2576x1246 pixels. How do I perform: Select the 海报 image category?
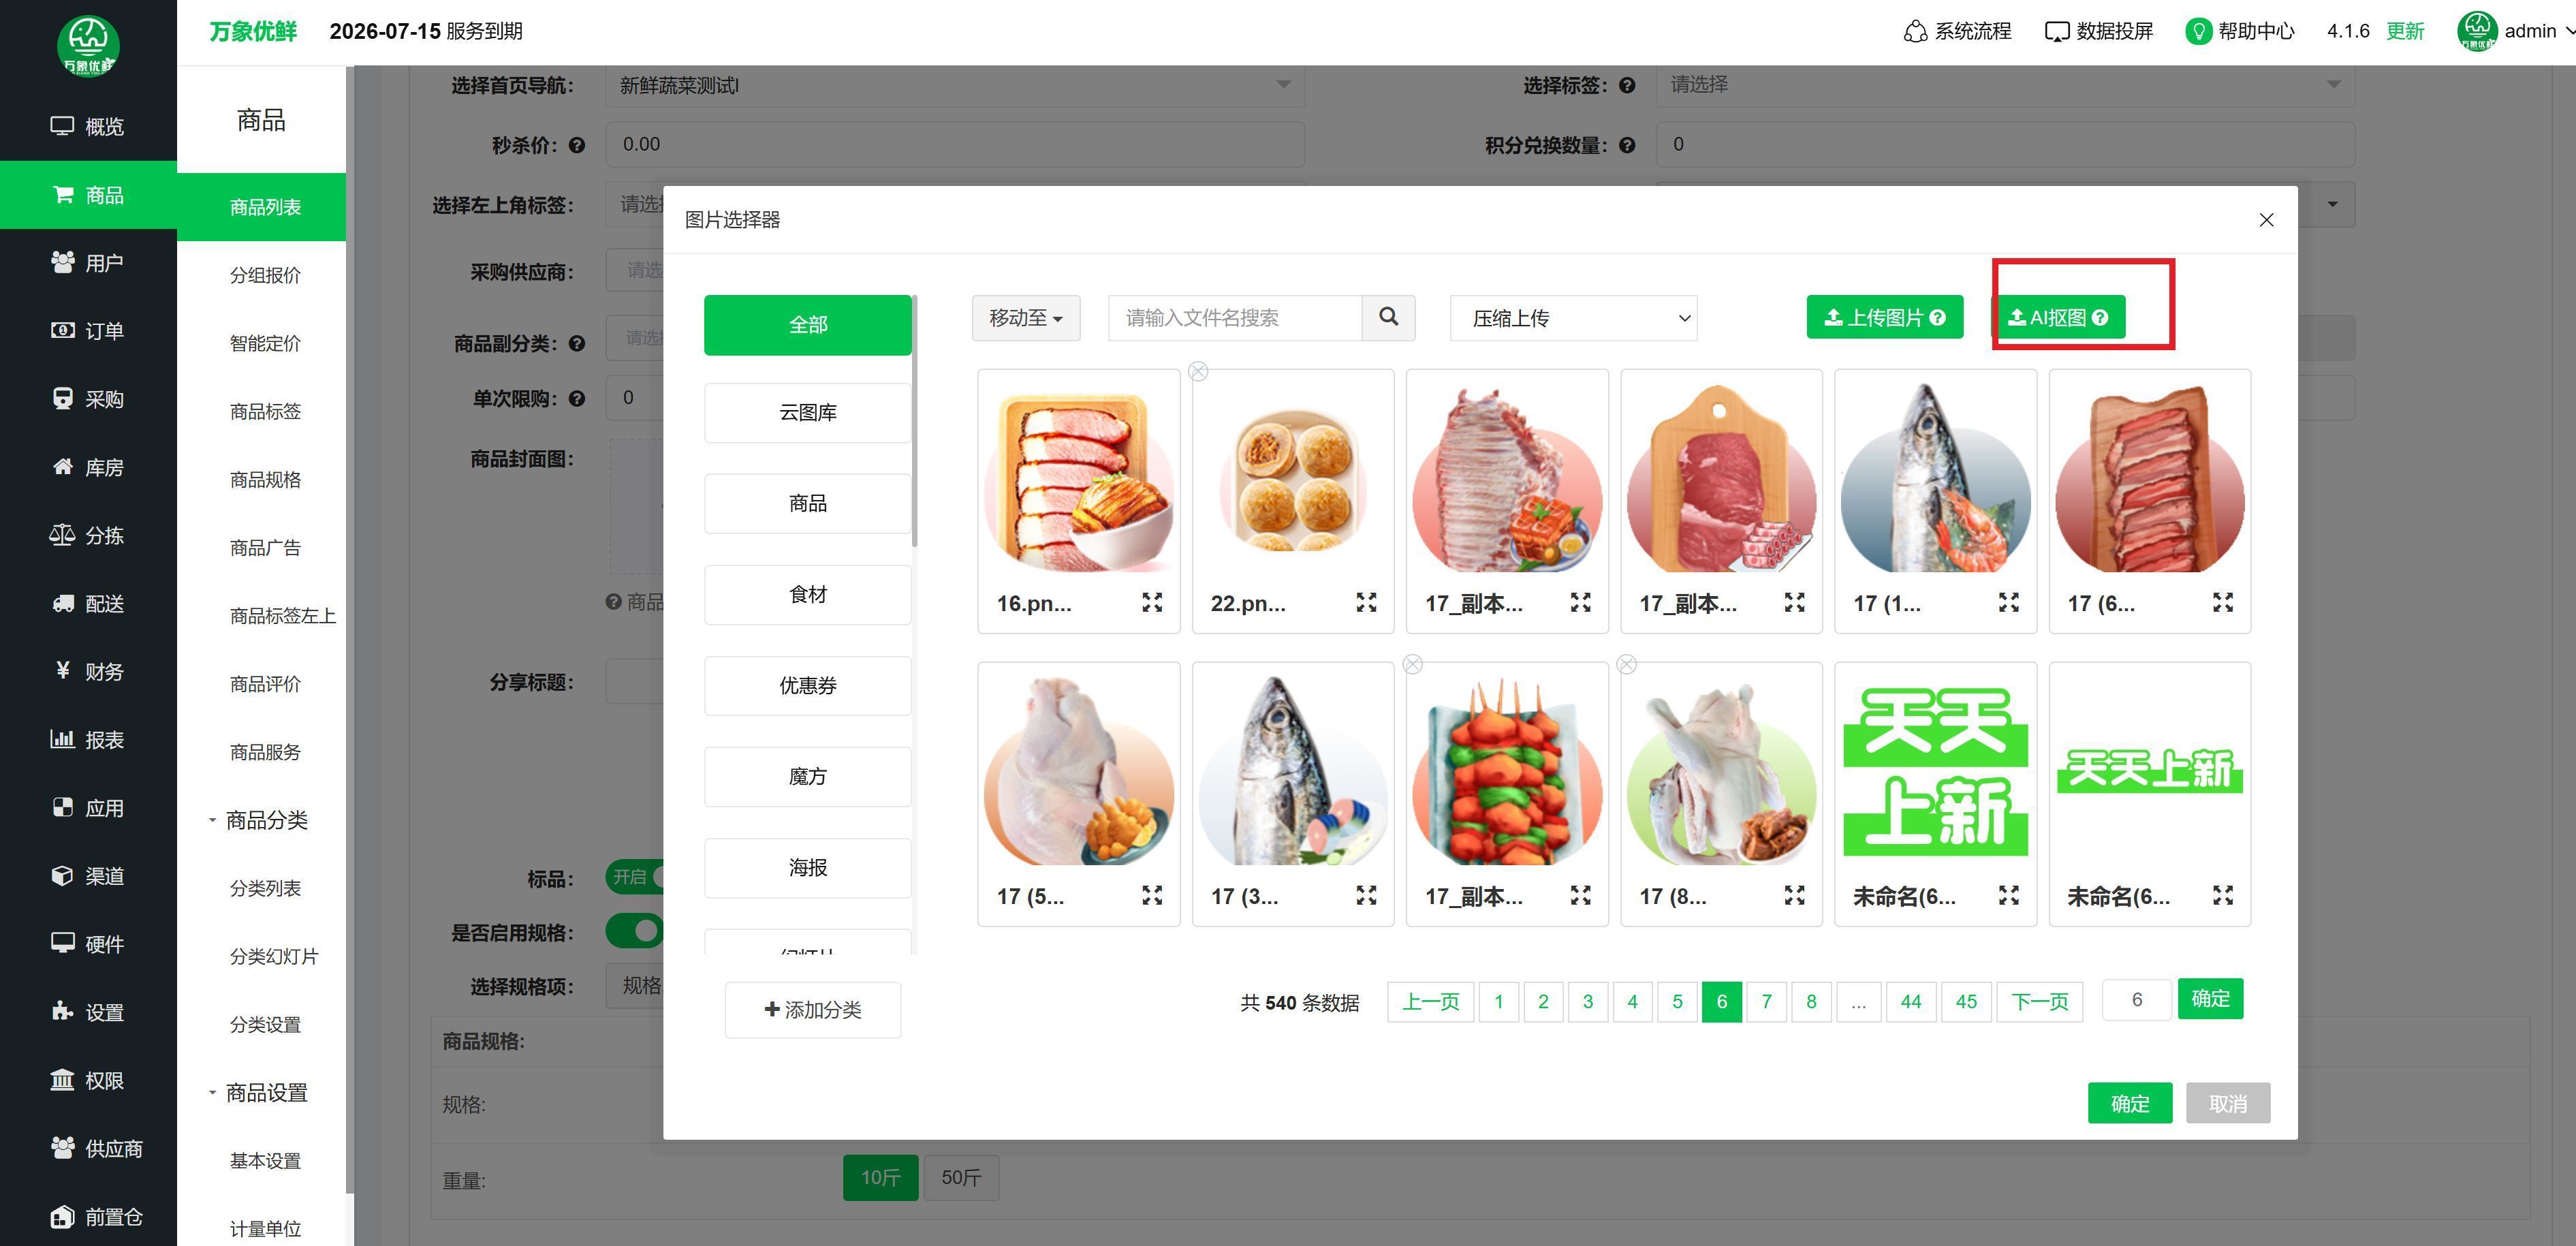[808, 867]
